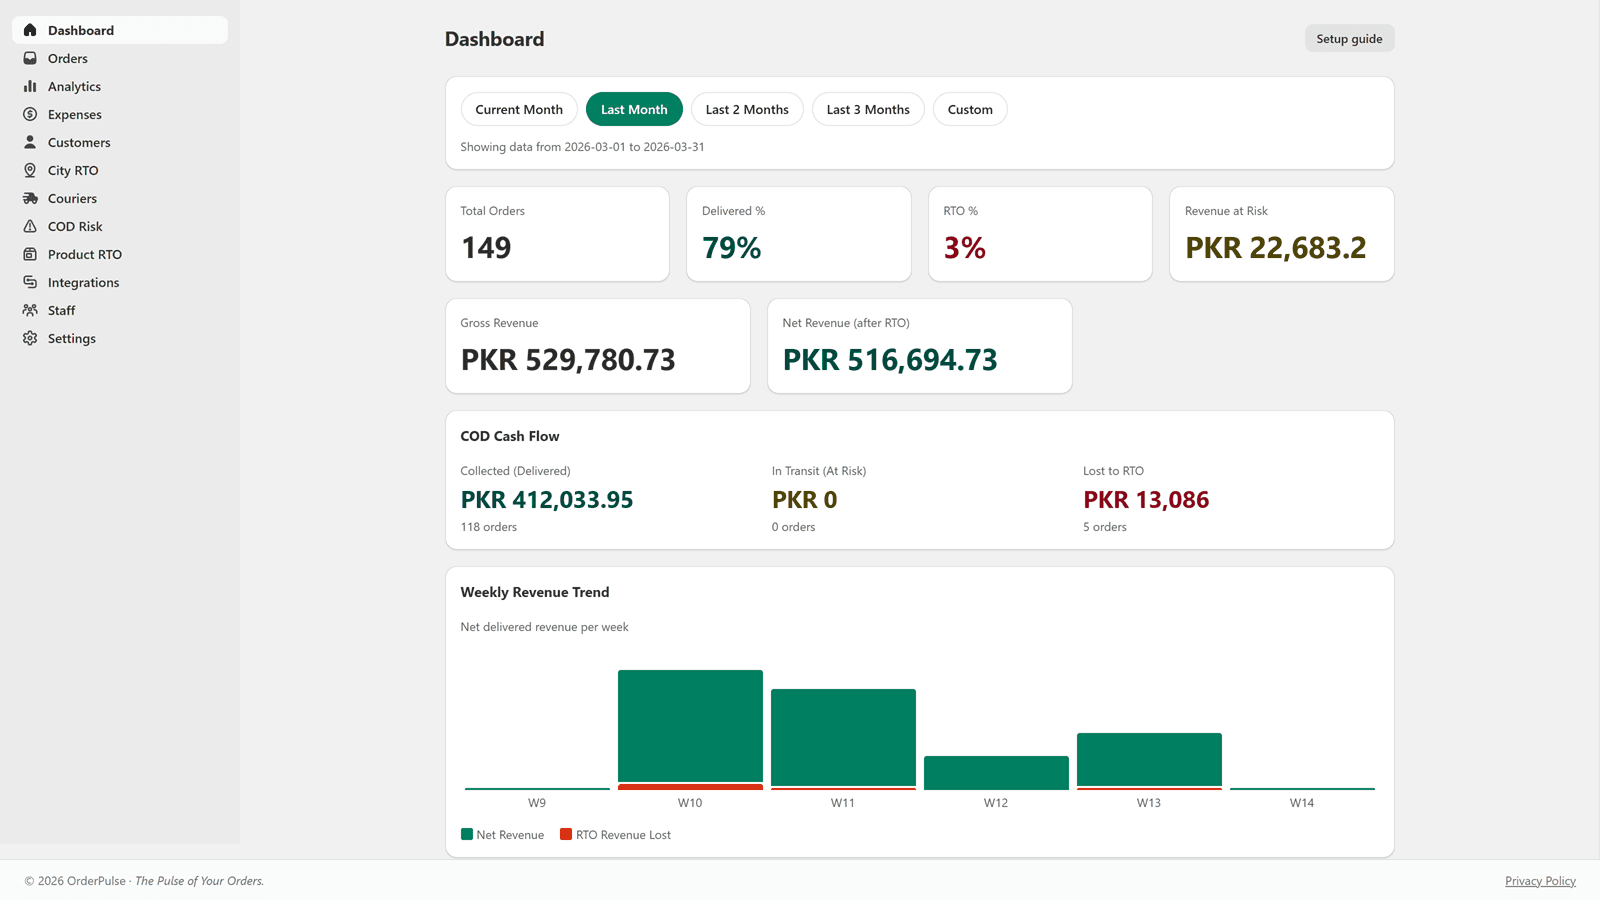Switch to Last 3 Months range
The width and height of the screenshot is (1600, 900).
pos(868,109)
